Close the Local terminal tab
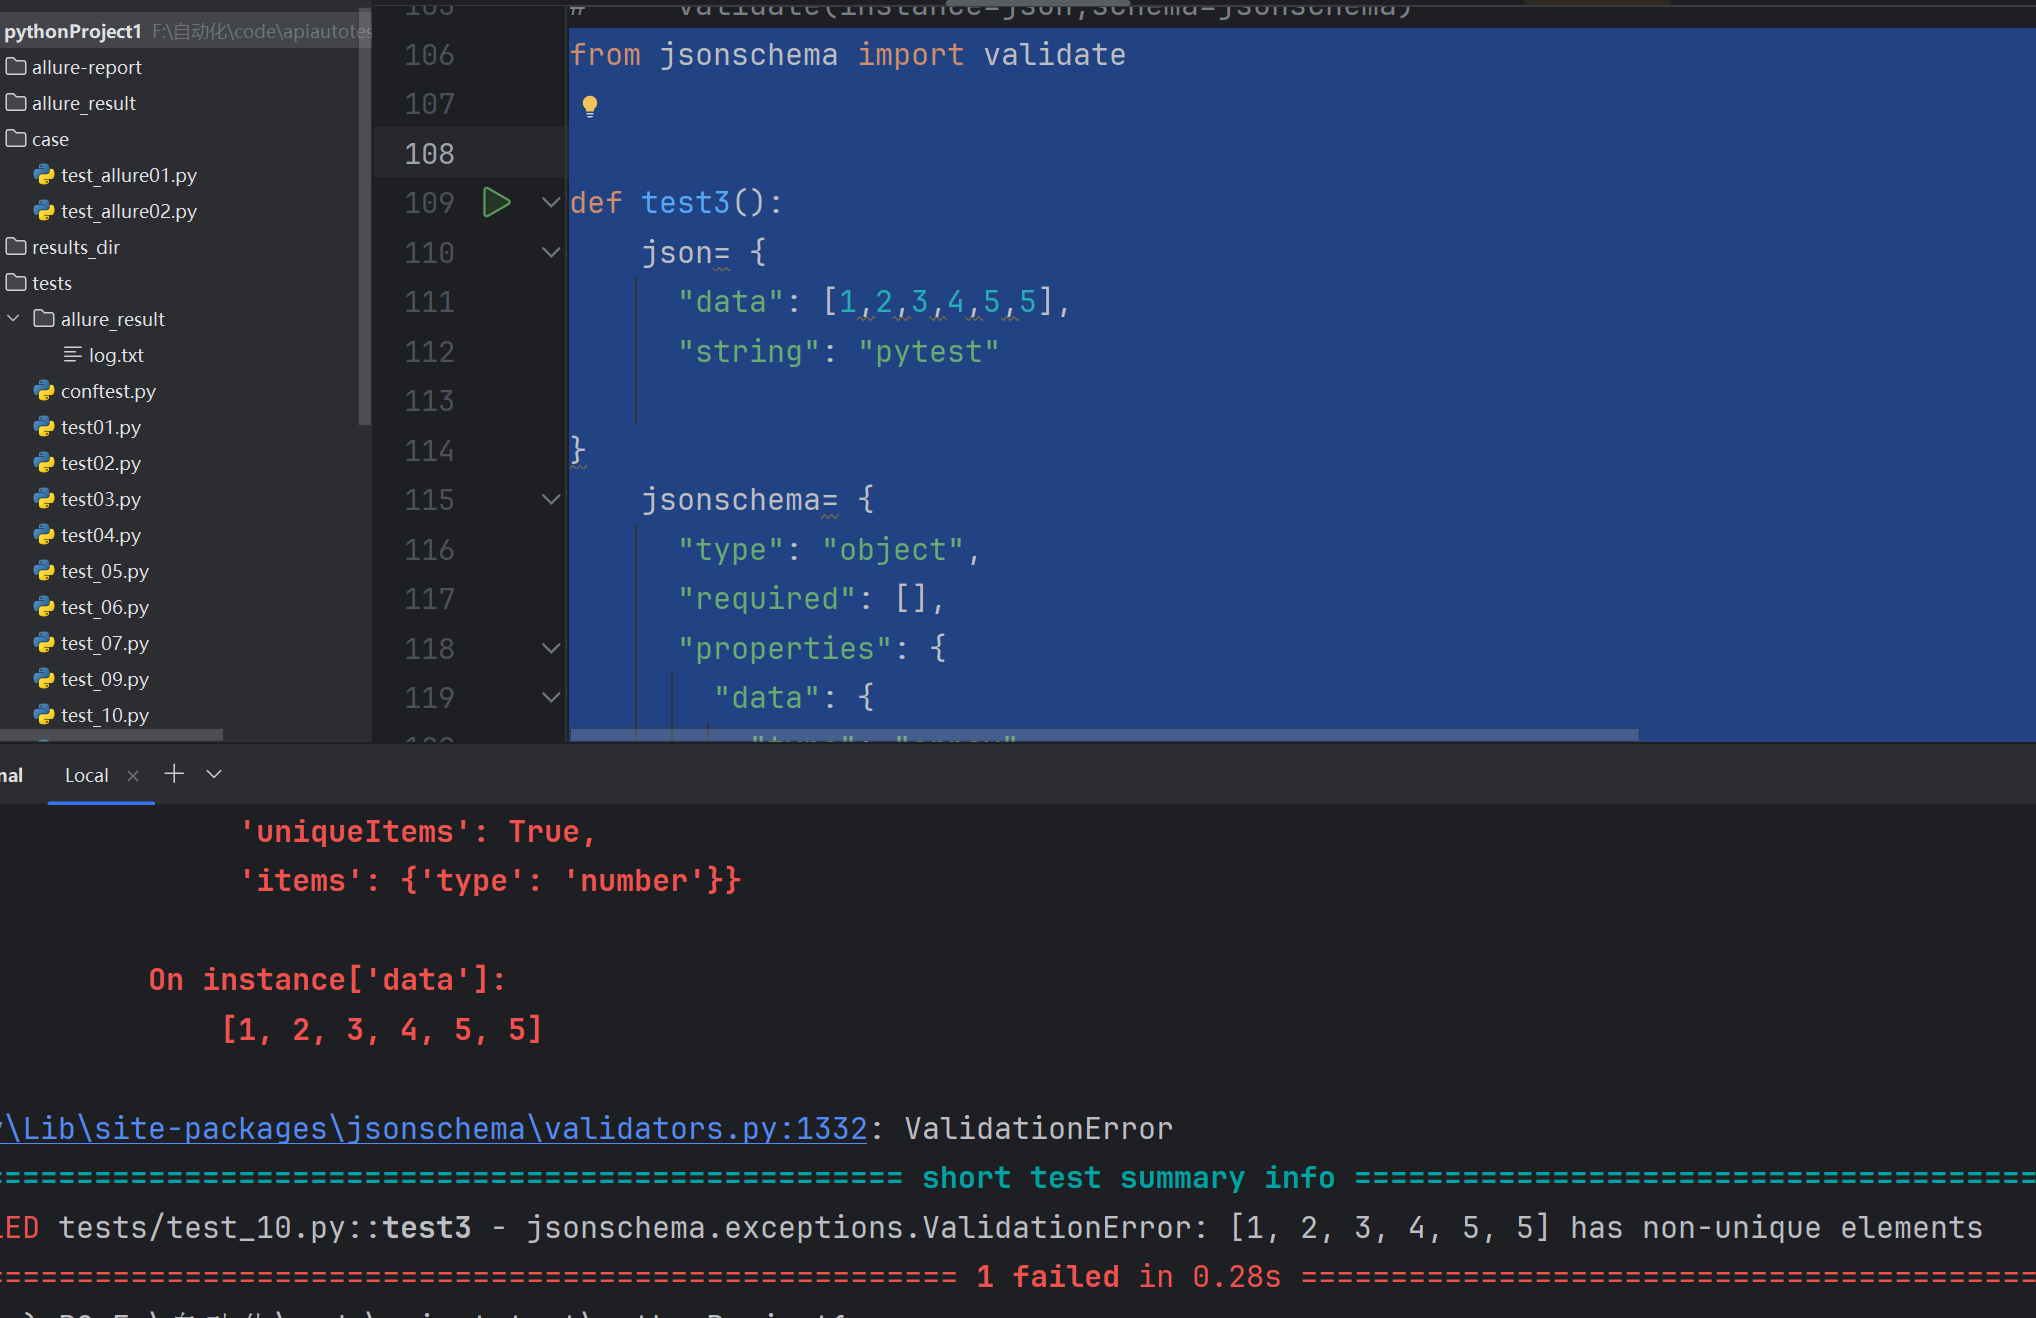Screen dimensions: 2036x1318 [x=133, y=776]
